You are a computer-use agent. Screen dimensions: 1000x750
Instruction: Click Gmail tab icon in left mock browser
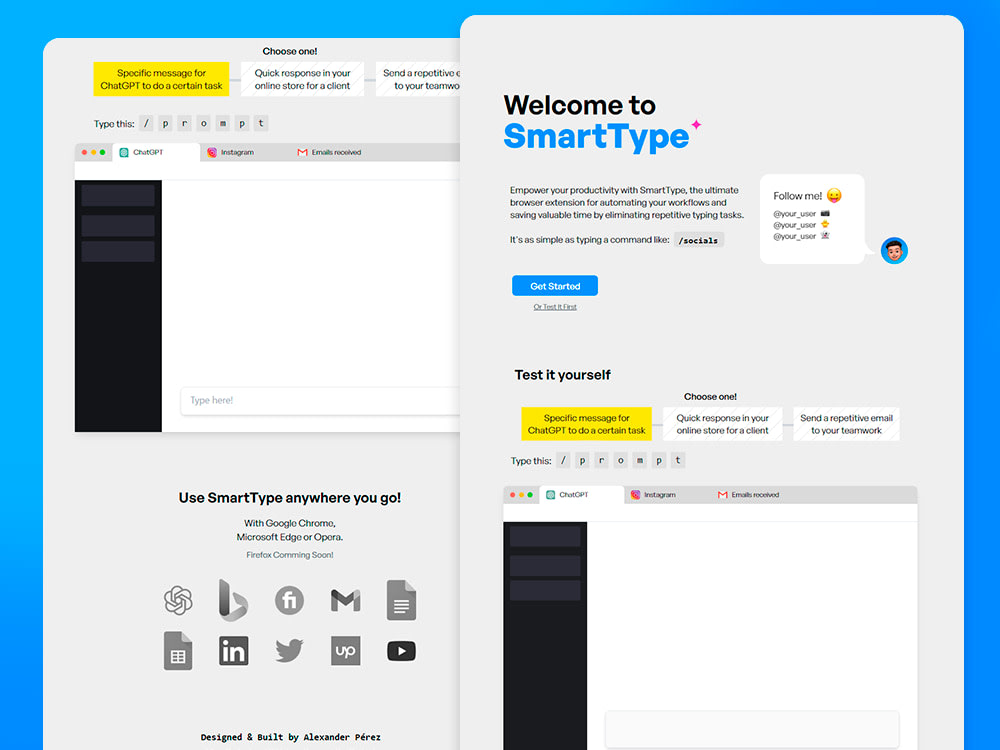[302, 152]
